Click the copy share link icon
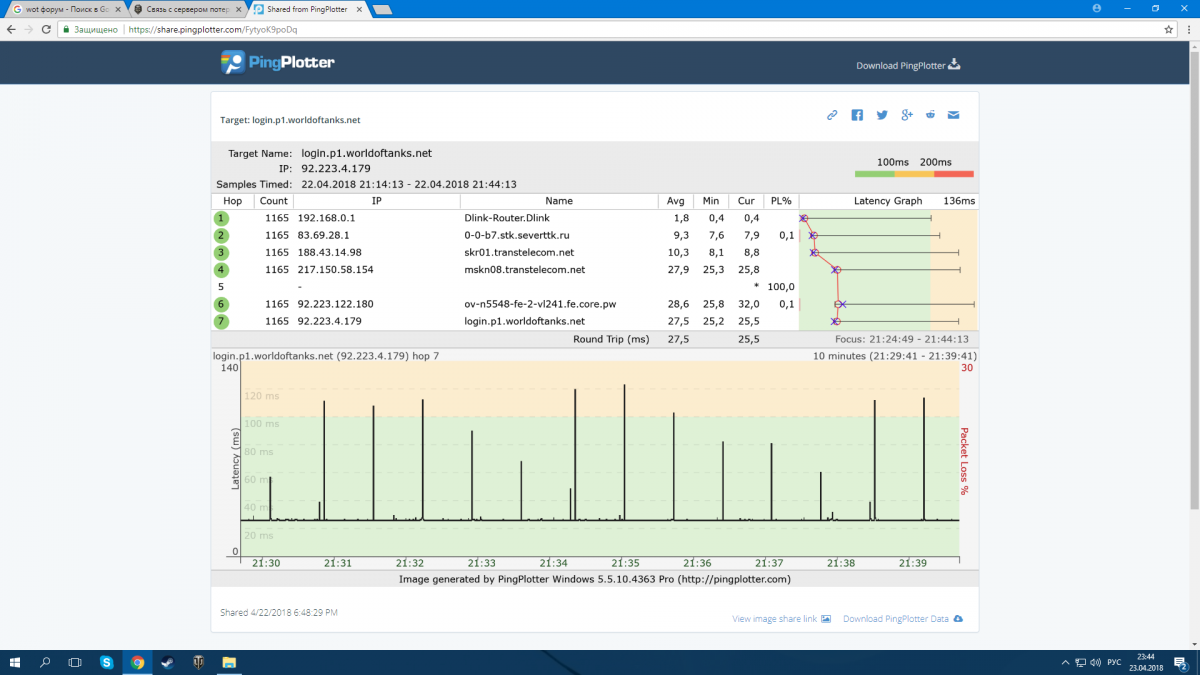The height and width of the screenshot is (675, 1200). coord(832,115)
